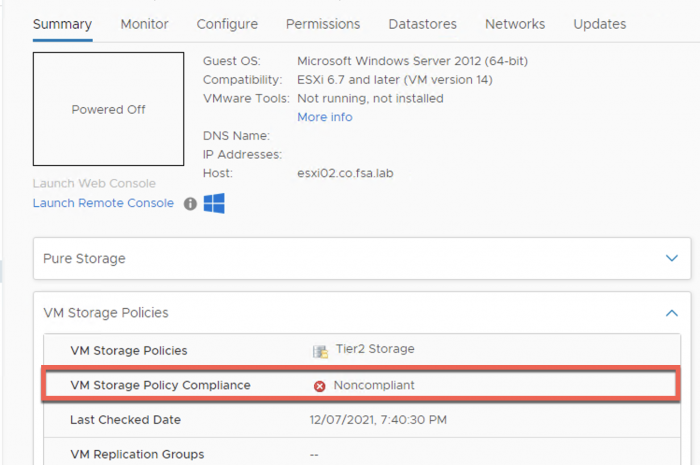Viewport: 700px width, 465px height.
Task: Click Launch Remote Console link
Action: (x=103, y=203)
